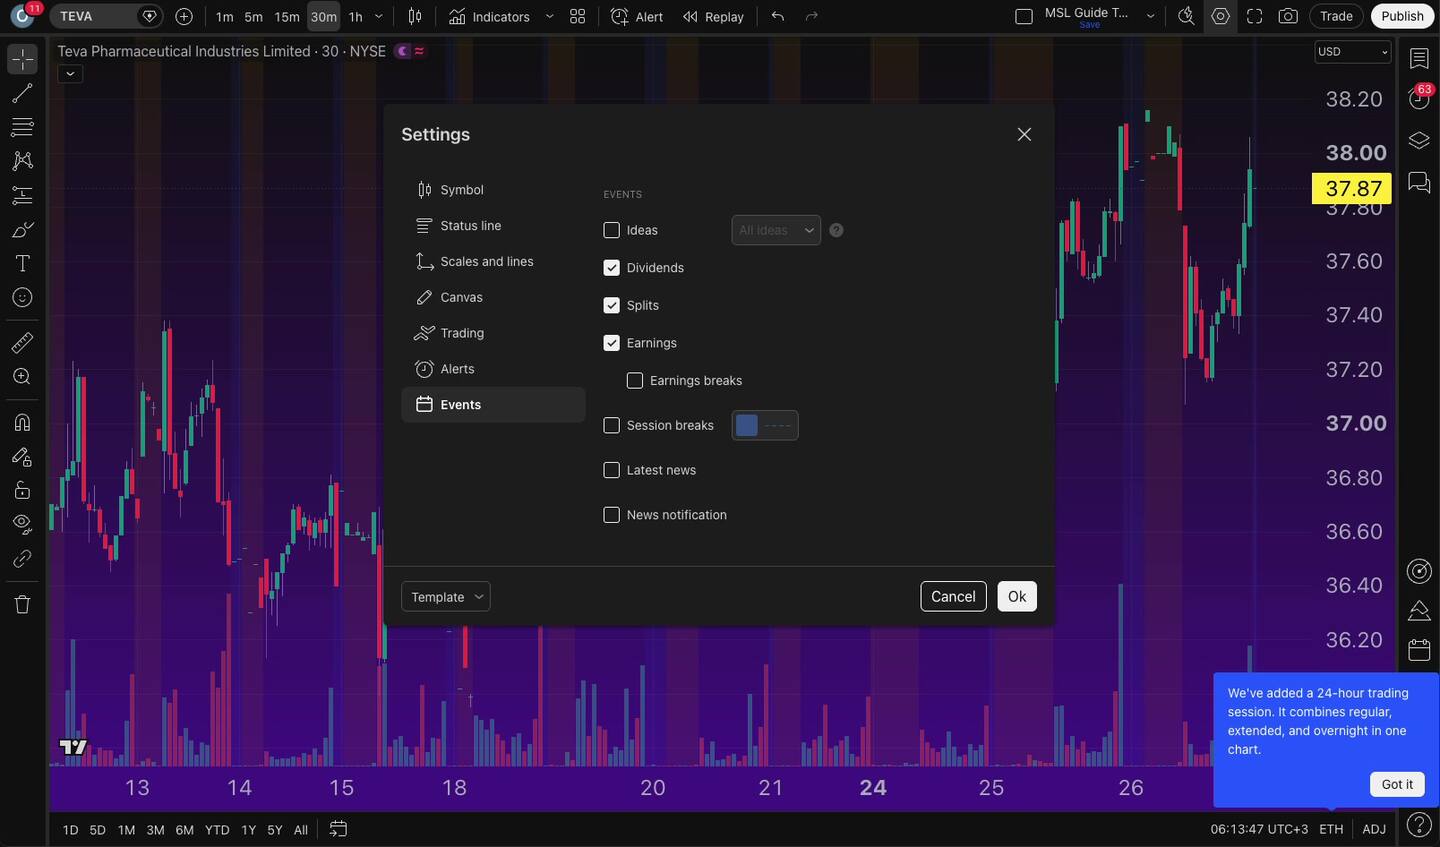Image resolution: width=1440 pixels, height=847 pixels.
Task: Enable the Latest news checkbox
Action: coord(612,470)
